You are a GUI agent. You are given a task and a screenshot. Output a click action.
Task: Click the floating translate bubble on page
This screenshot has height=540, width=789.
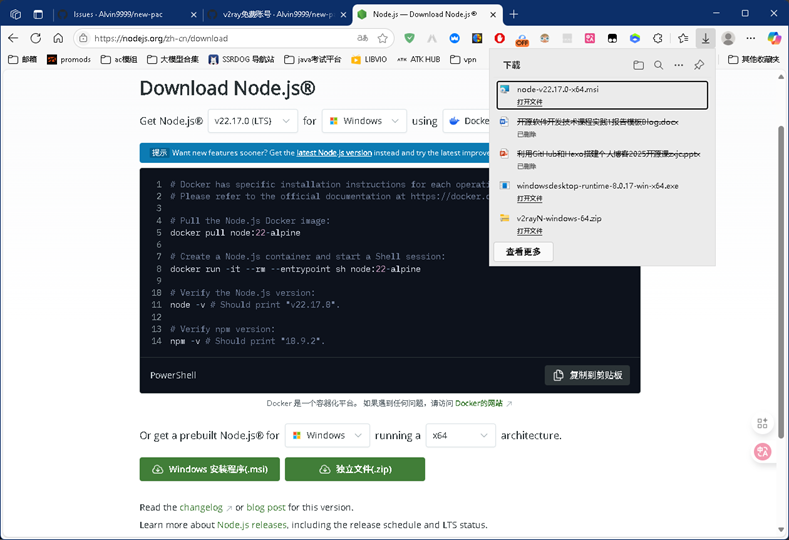[762, 451]
